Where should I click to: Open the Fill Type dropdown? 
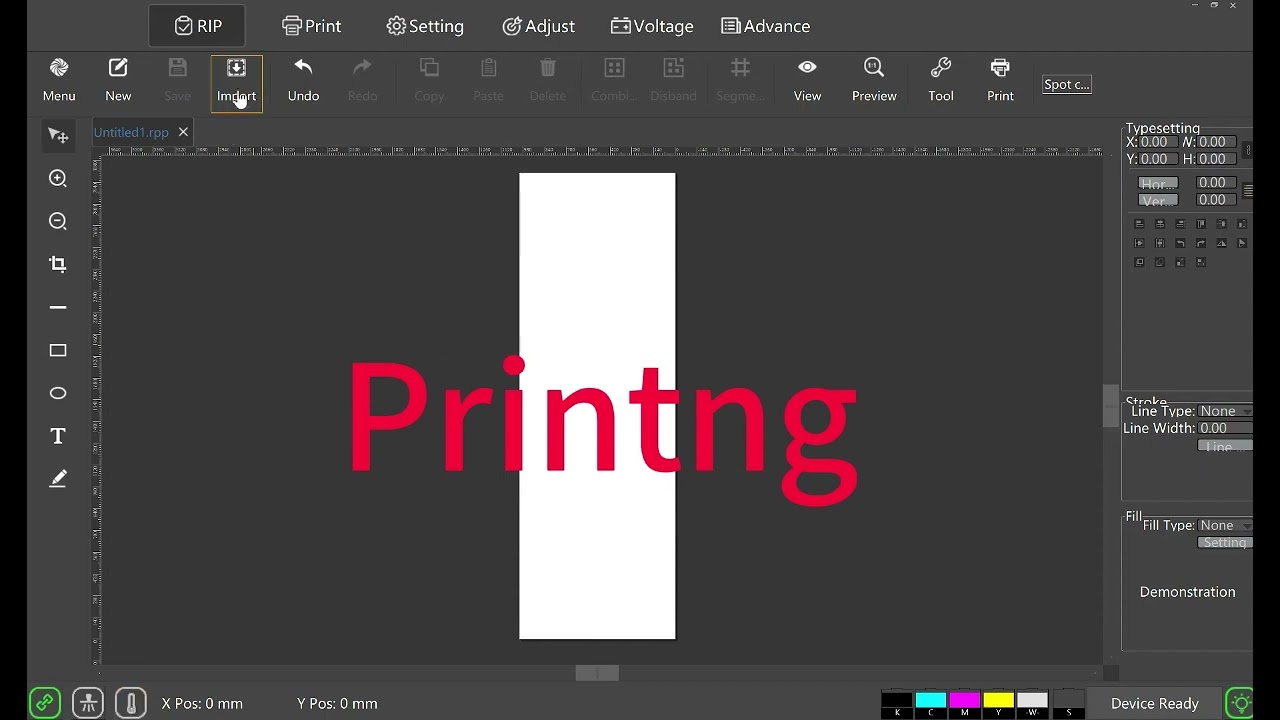(1225, 525)
